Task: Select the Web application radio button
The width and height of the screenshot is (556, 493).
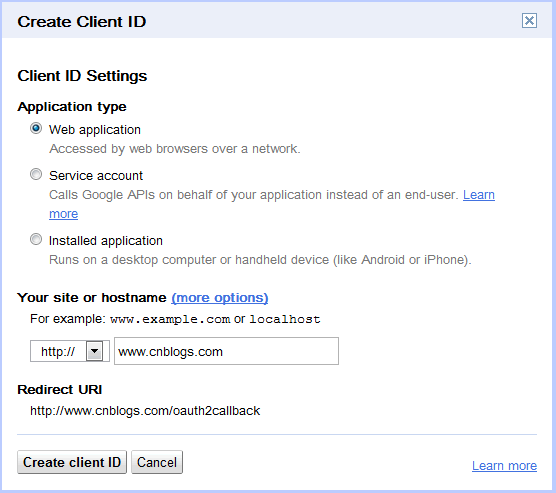Action: [36, 128]
